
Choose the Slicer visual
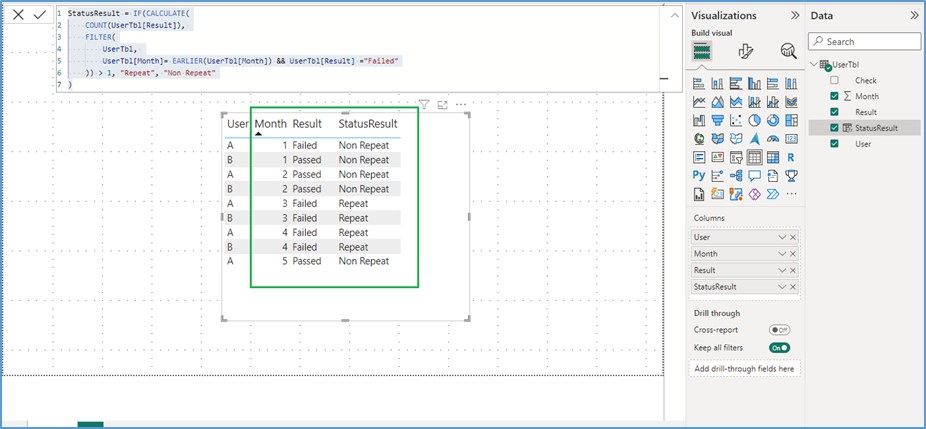pos(736,157)
